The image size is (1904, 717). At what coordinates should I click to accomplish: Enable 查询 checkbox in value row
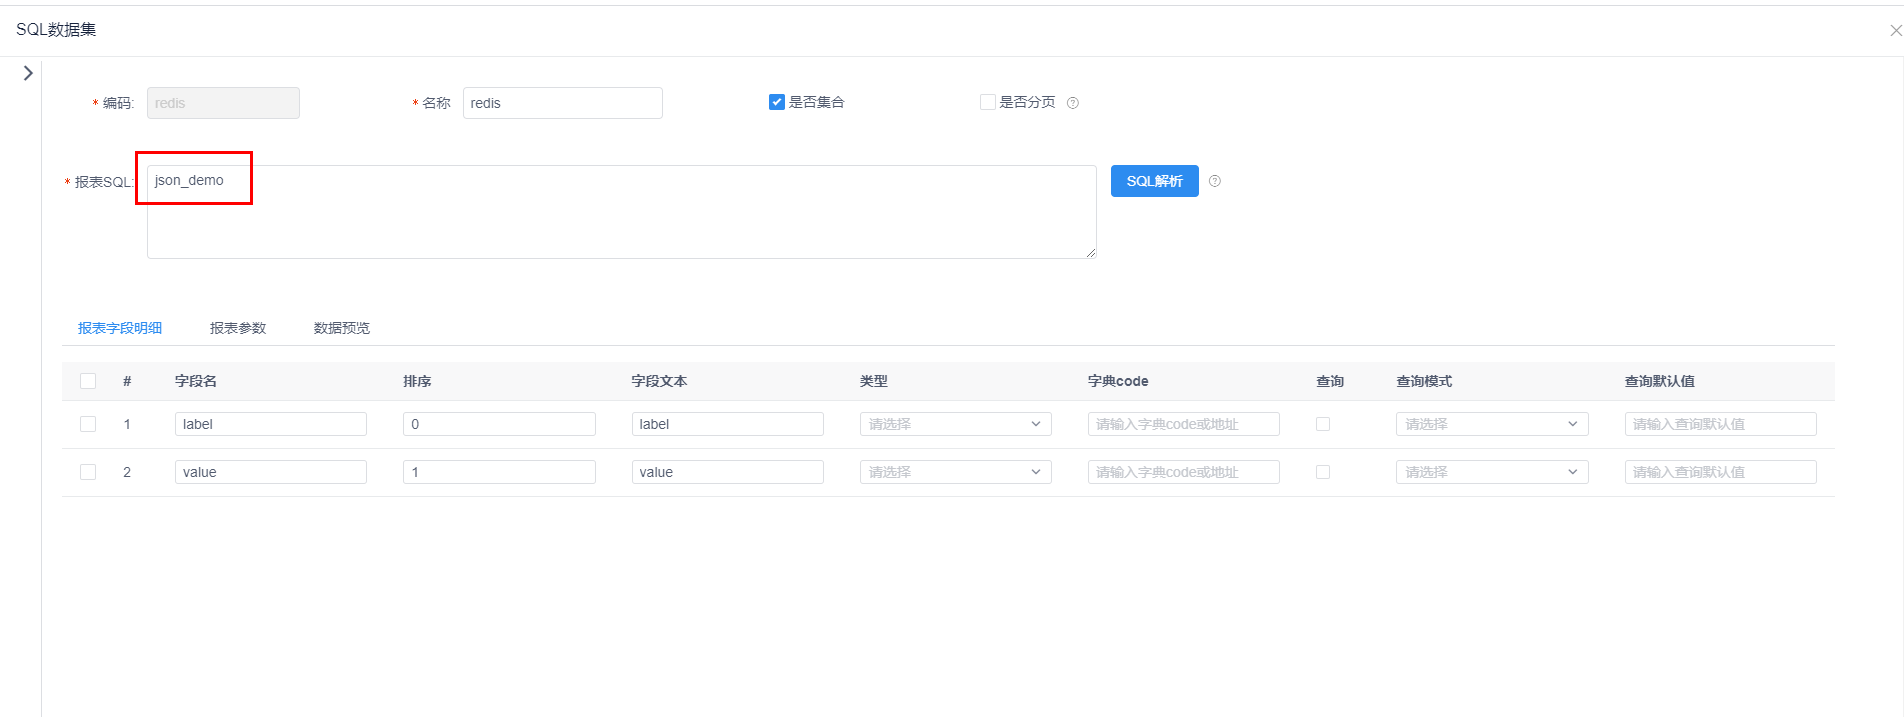tap(1323, 472)
